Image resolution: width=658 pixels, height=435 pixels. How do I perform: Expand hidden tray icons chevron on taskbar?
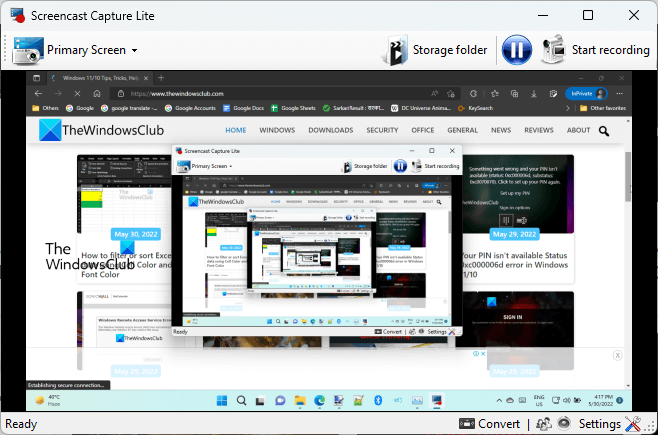pos(499,401)
